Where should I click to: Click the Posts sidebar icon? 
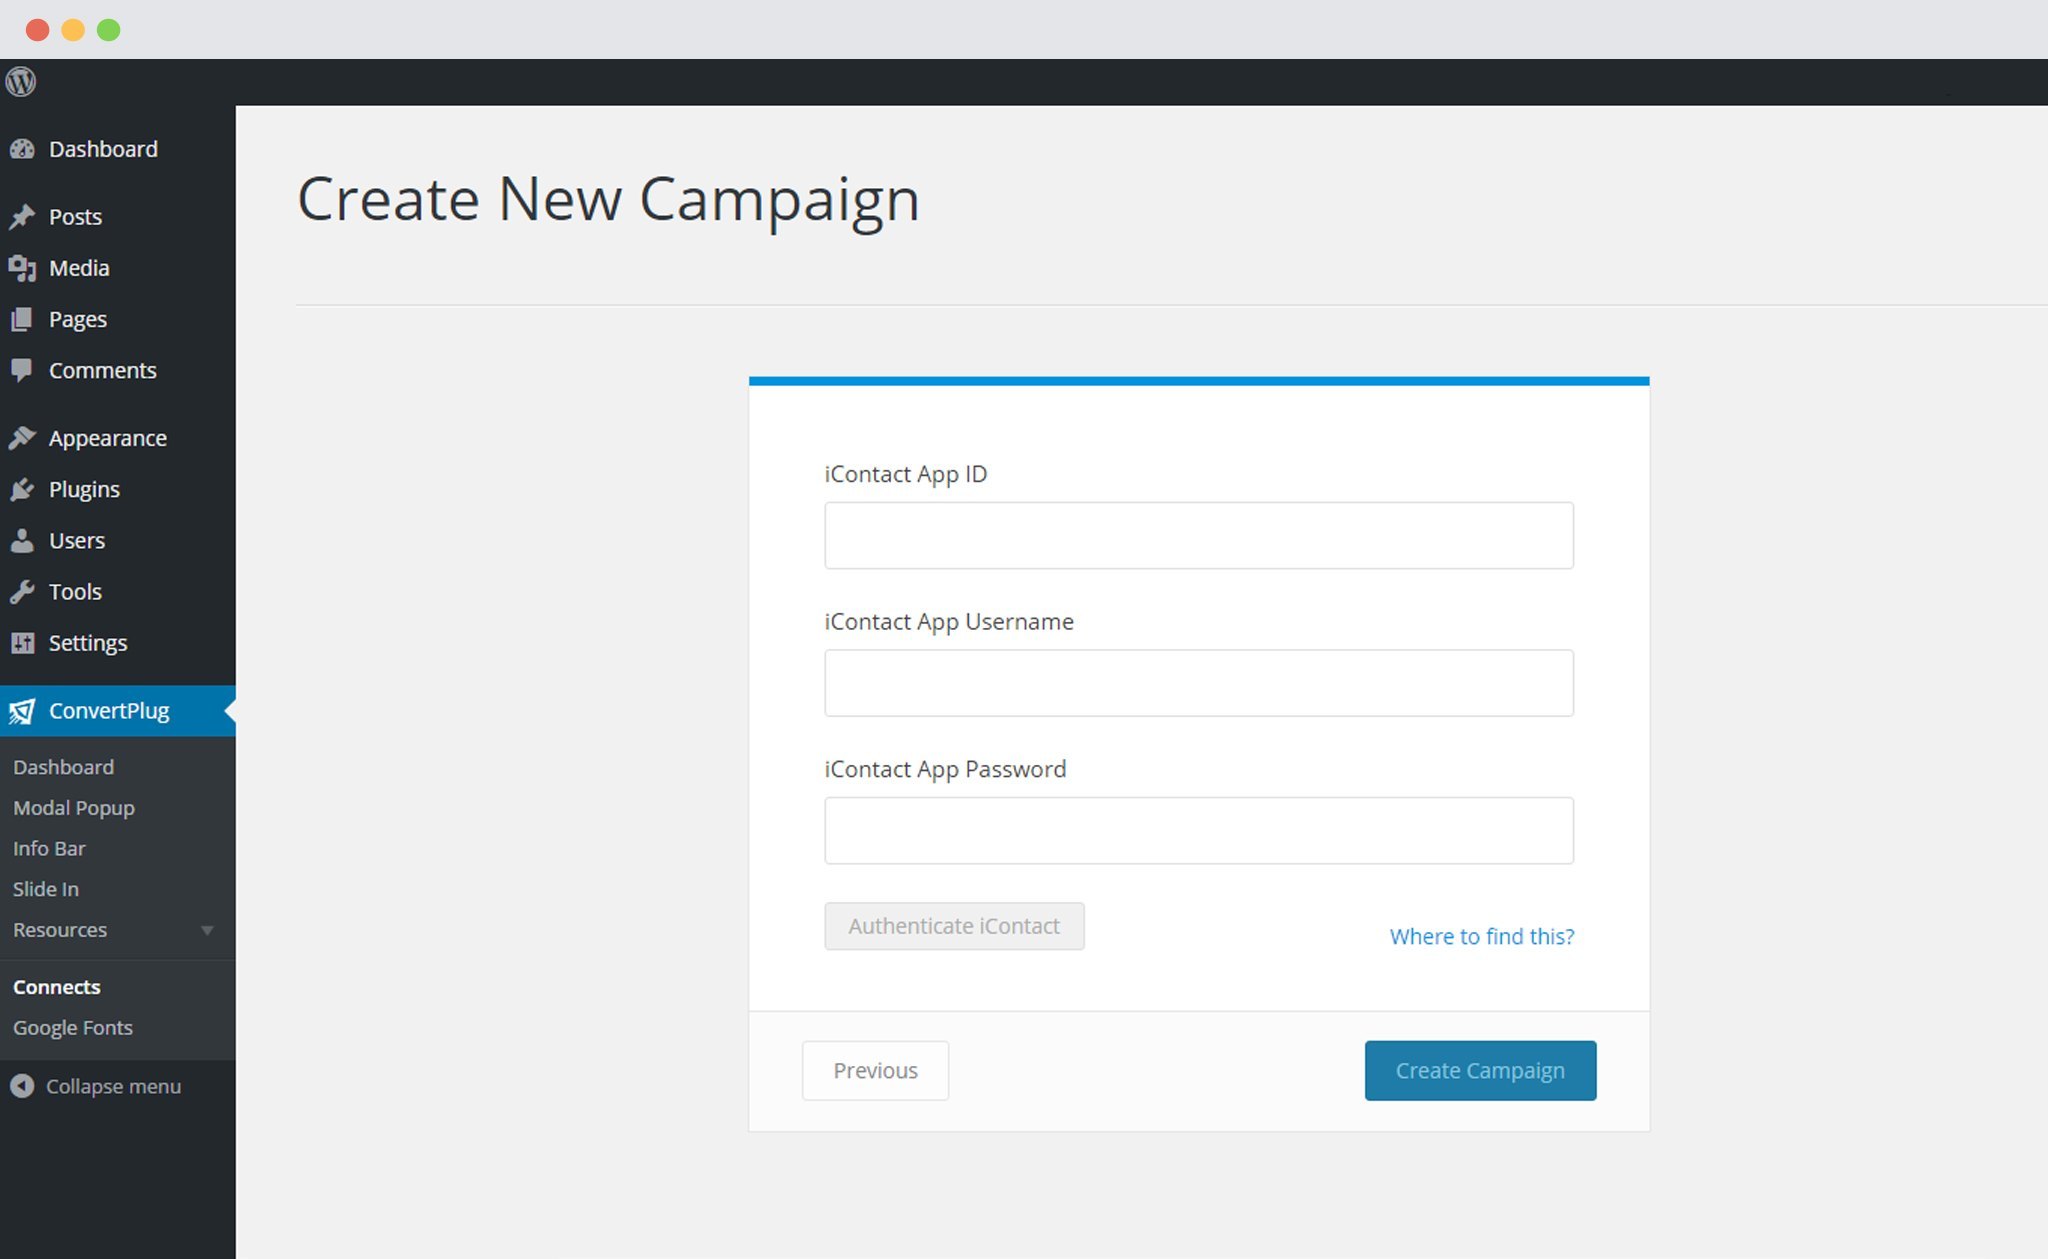coord(22,215)
